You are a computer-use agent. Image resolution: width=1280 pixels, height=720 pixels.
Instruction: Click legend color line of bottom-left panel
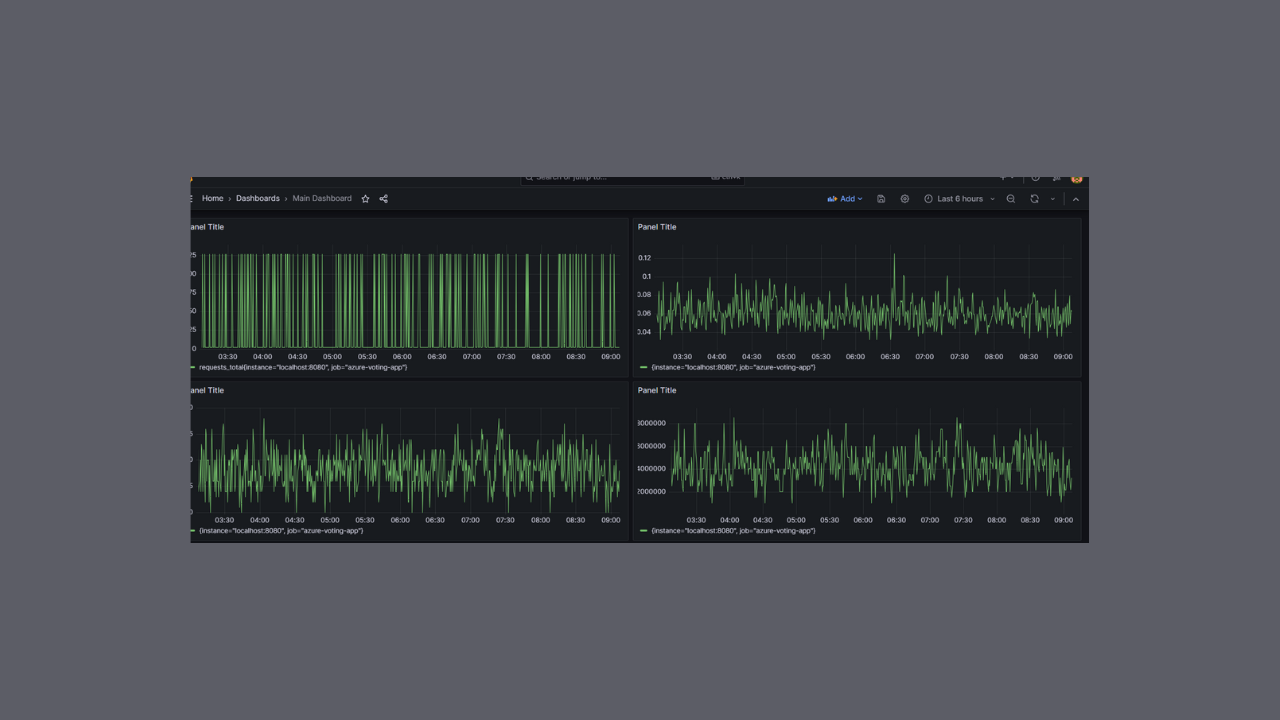(x=193, y=531)
